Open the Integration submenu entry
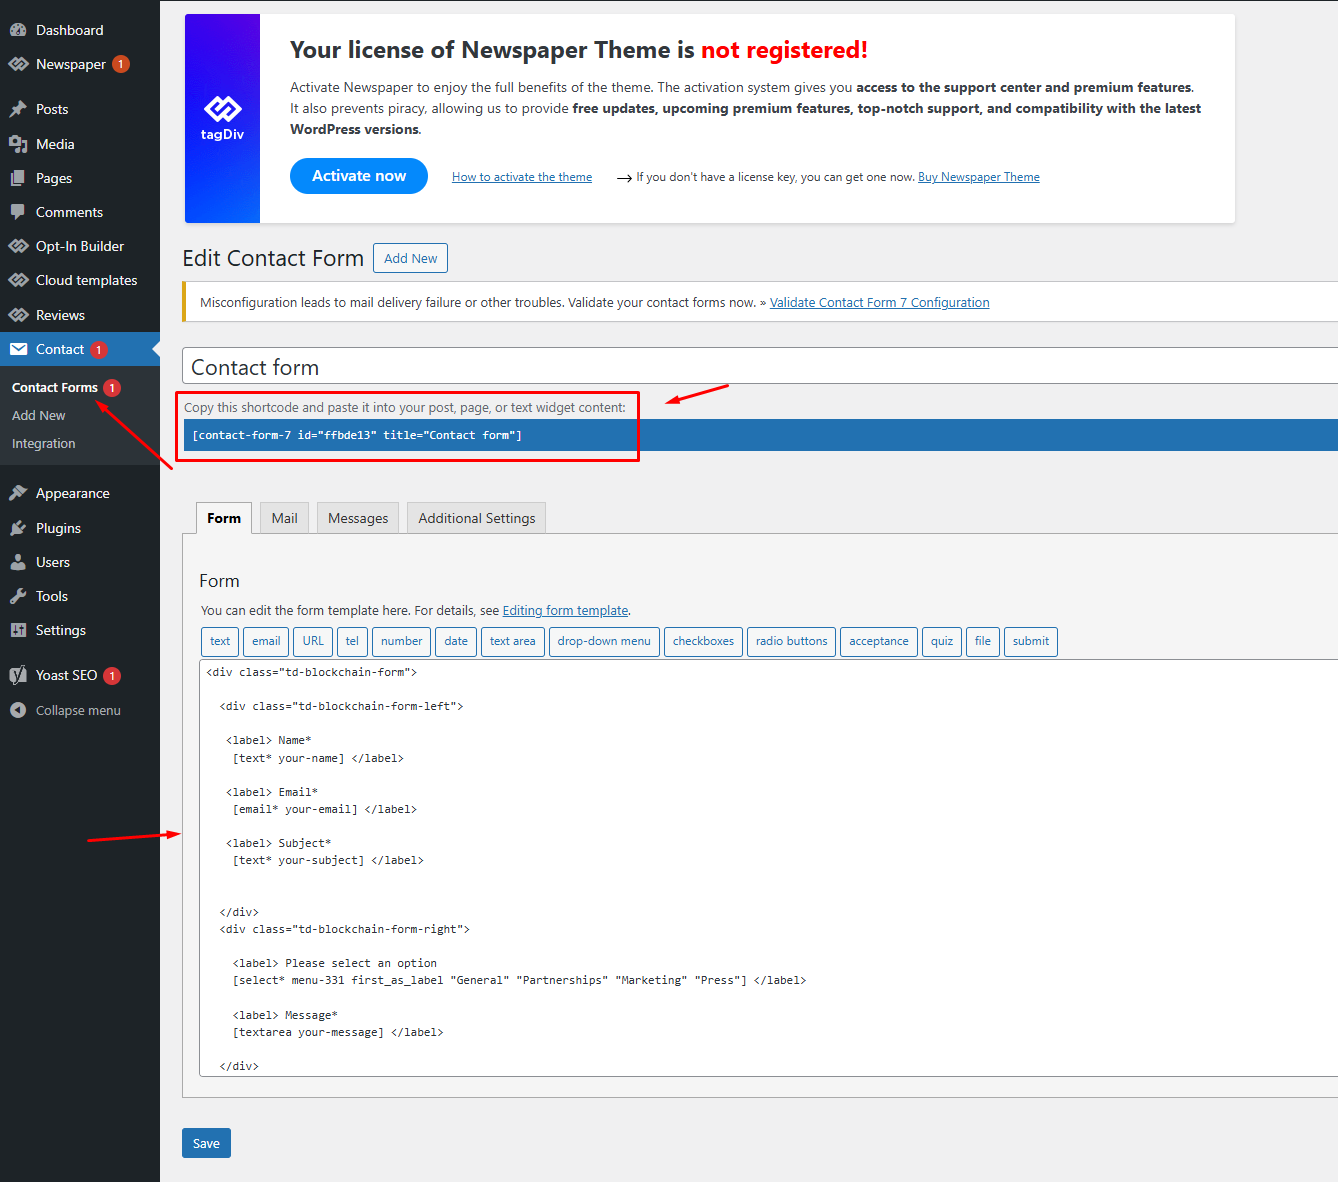Image resolution: width=1338 pixels, height=1182 pixels. tap(43, 444)
